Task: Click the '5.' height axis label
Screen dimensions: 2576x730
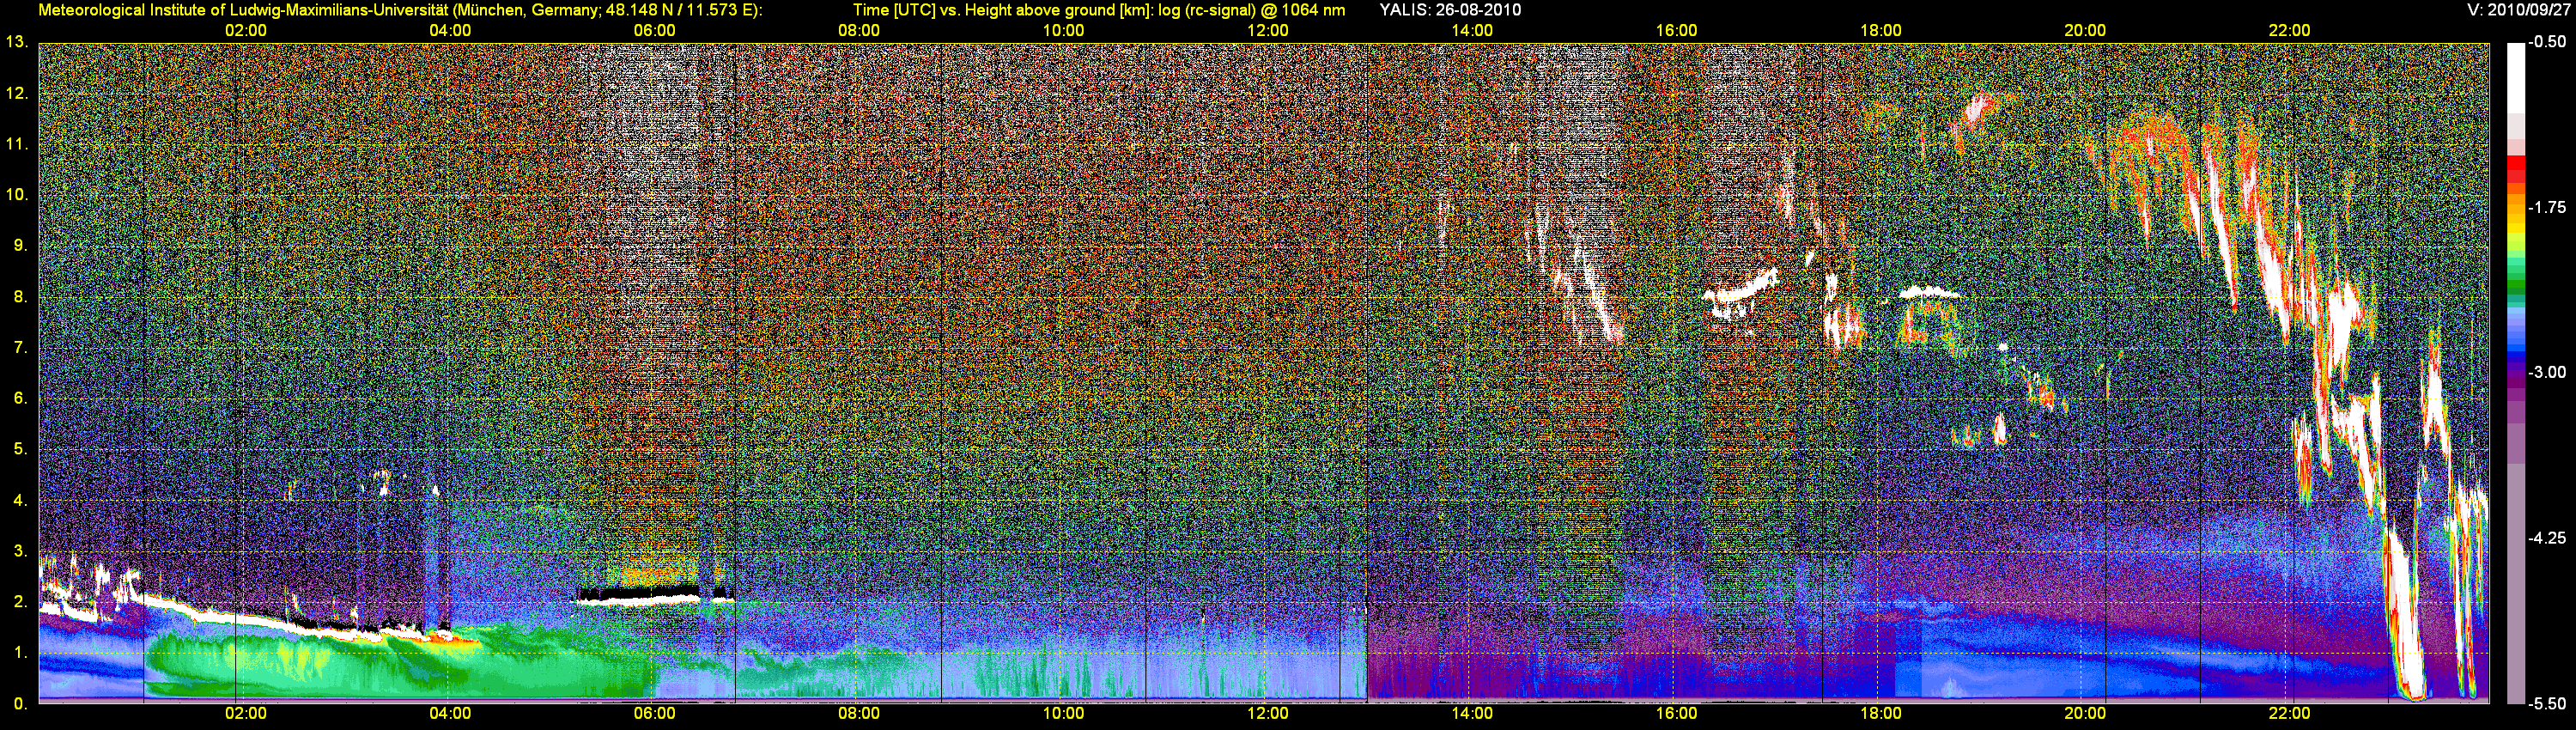Action: pos(20,449)
